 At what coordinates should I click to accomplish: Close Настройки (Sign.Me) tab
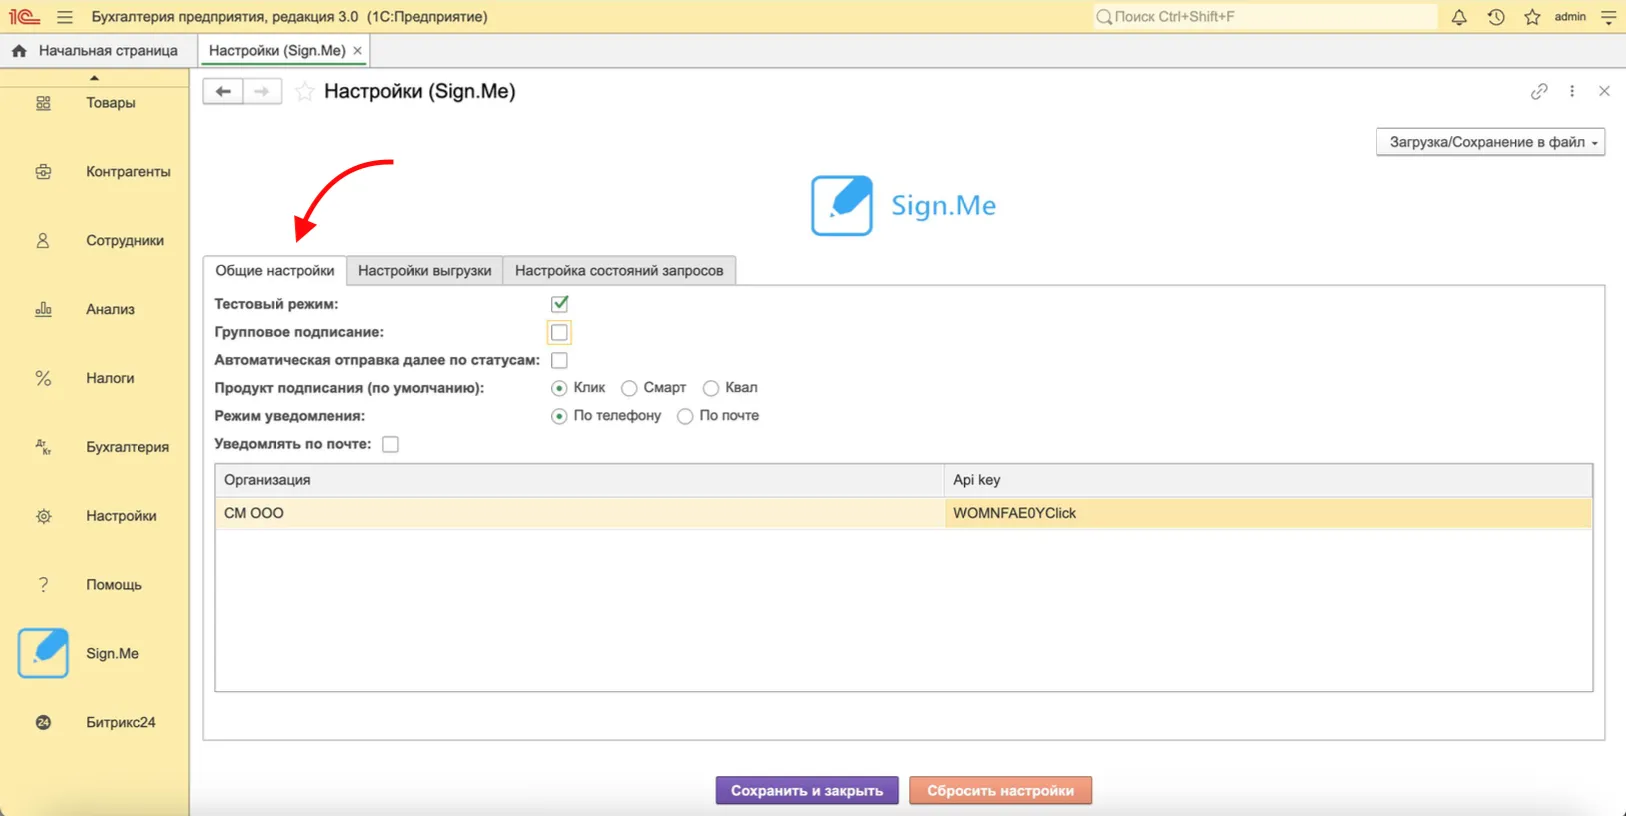357,50
